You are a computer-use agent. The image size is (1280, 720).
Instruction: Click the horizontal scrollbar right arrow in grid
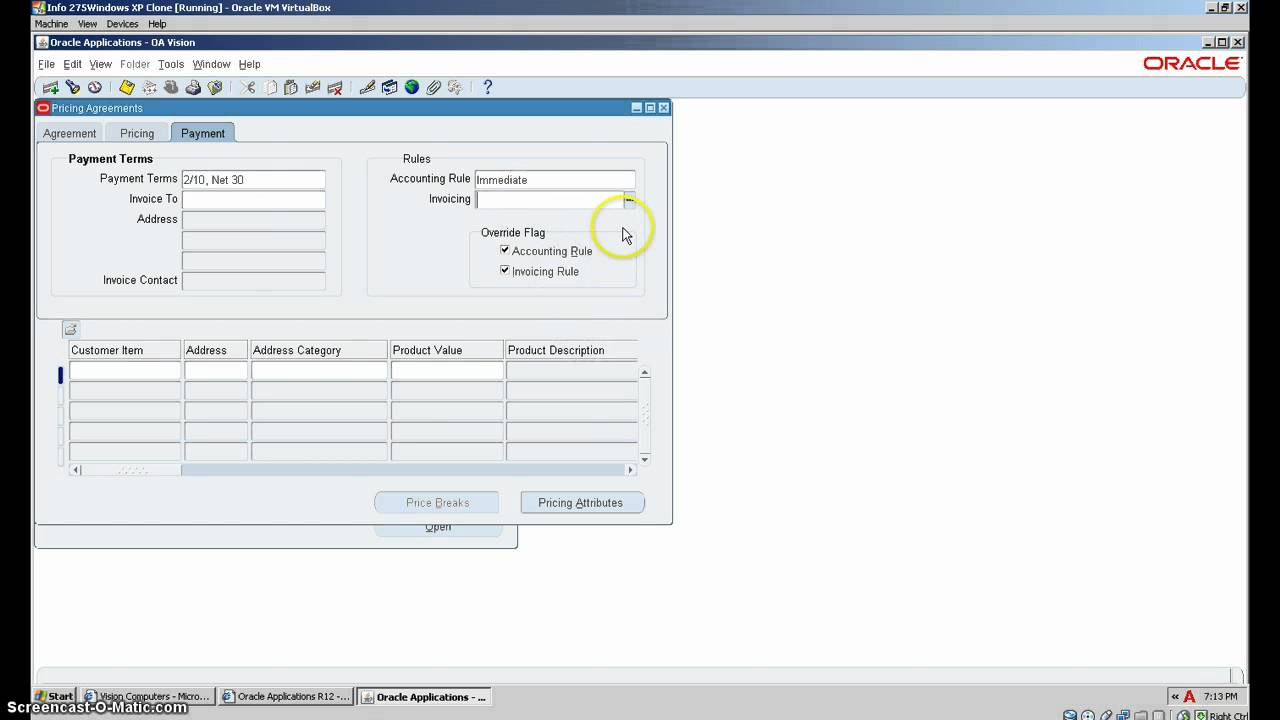[x=630, y=470]
